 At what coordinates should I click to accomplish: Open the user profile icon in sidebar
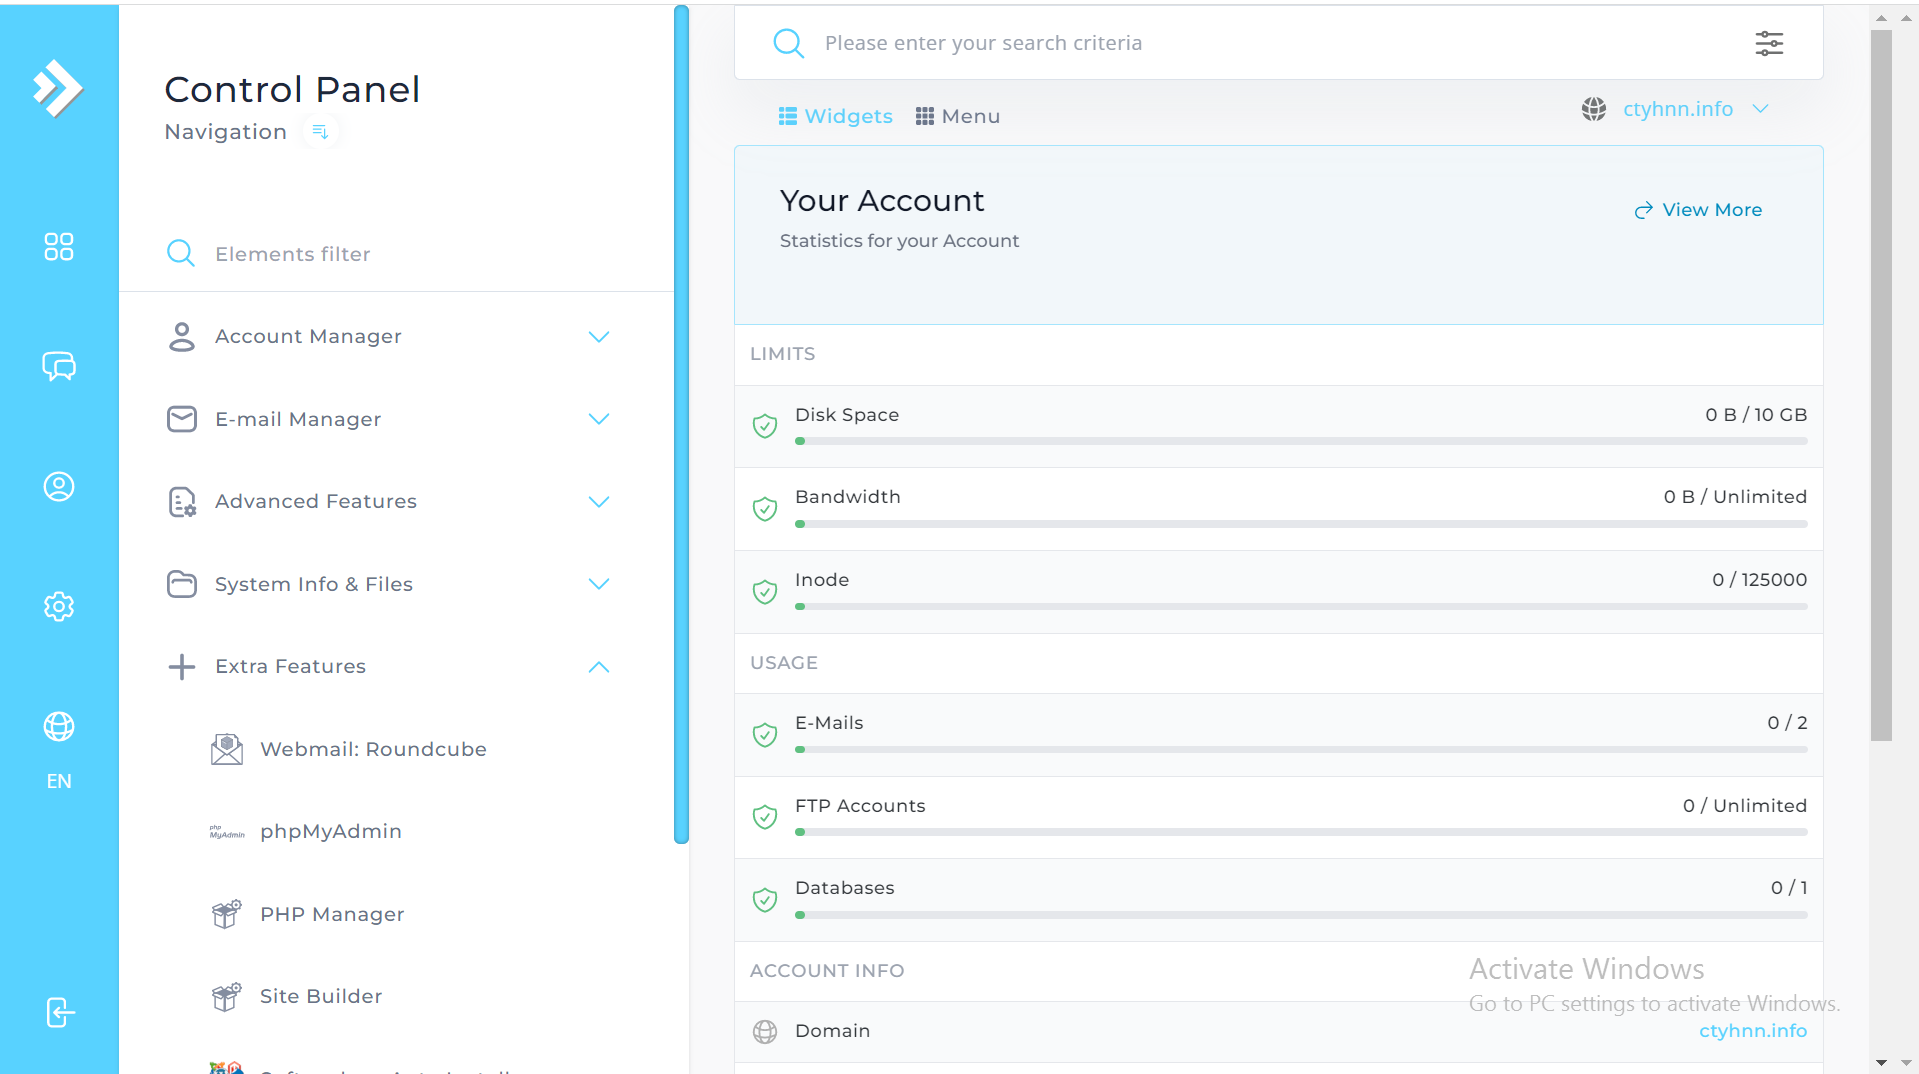[59, 487]
